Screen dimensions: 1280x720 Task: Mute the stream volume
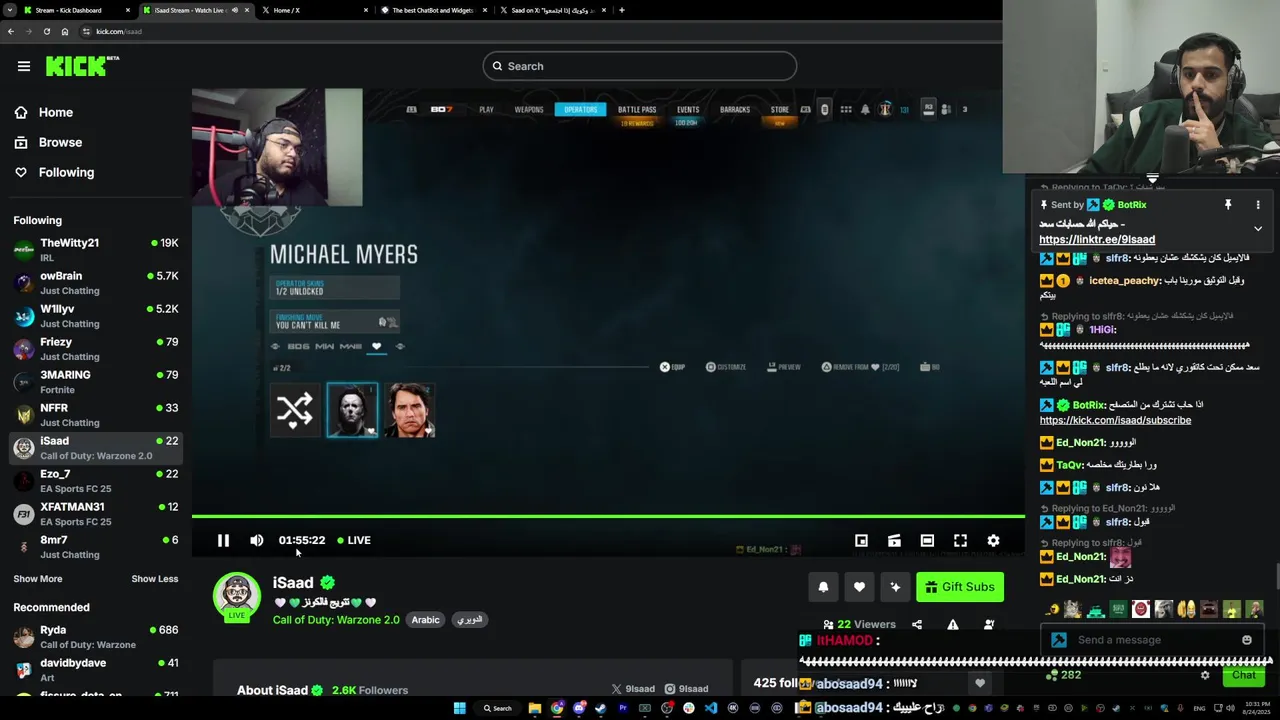click(257, 540)
